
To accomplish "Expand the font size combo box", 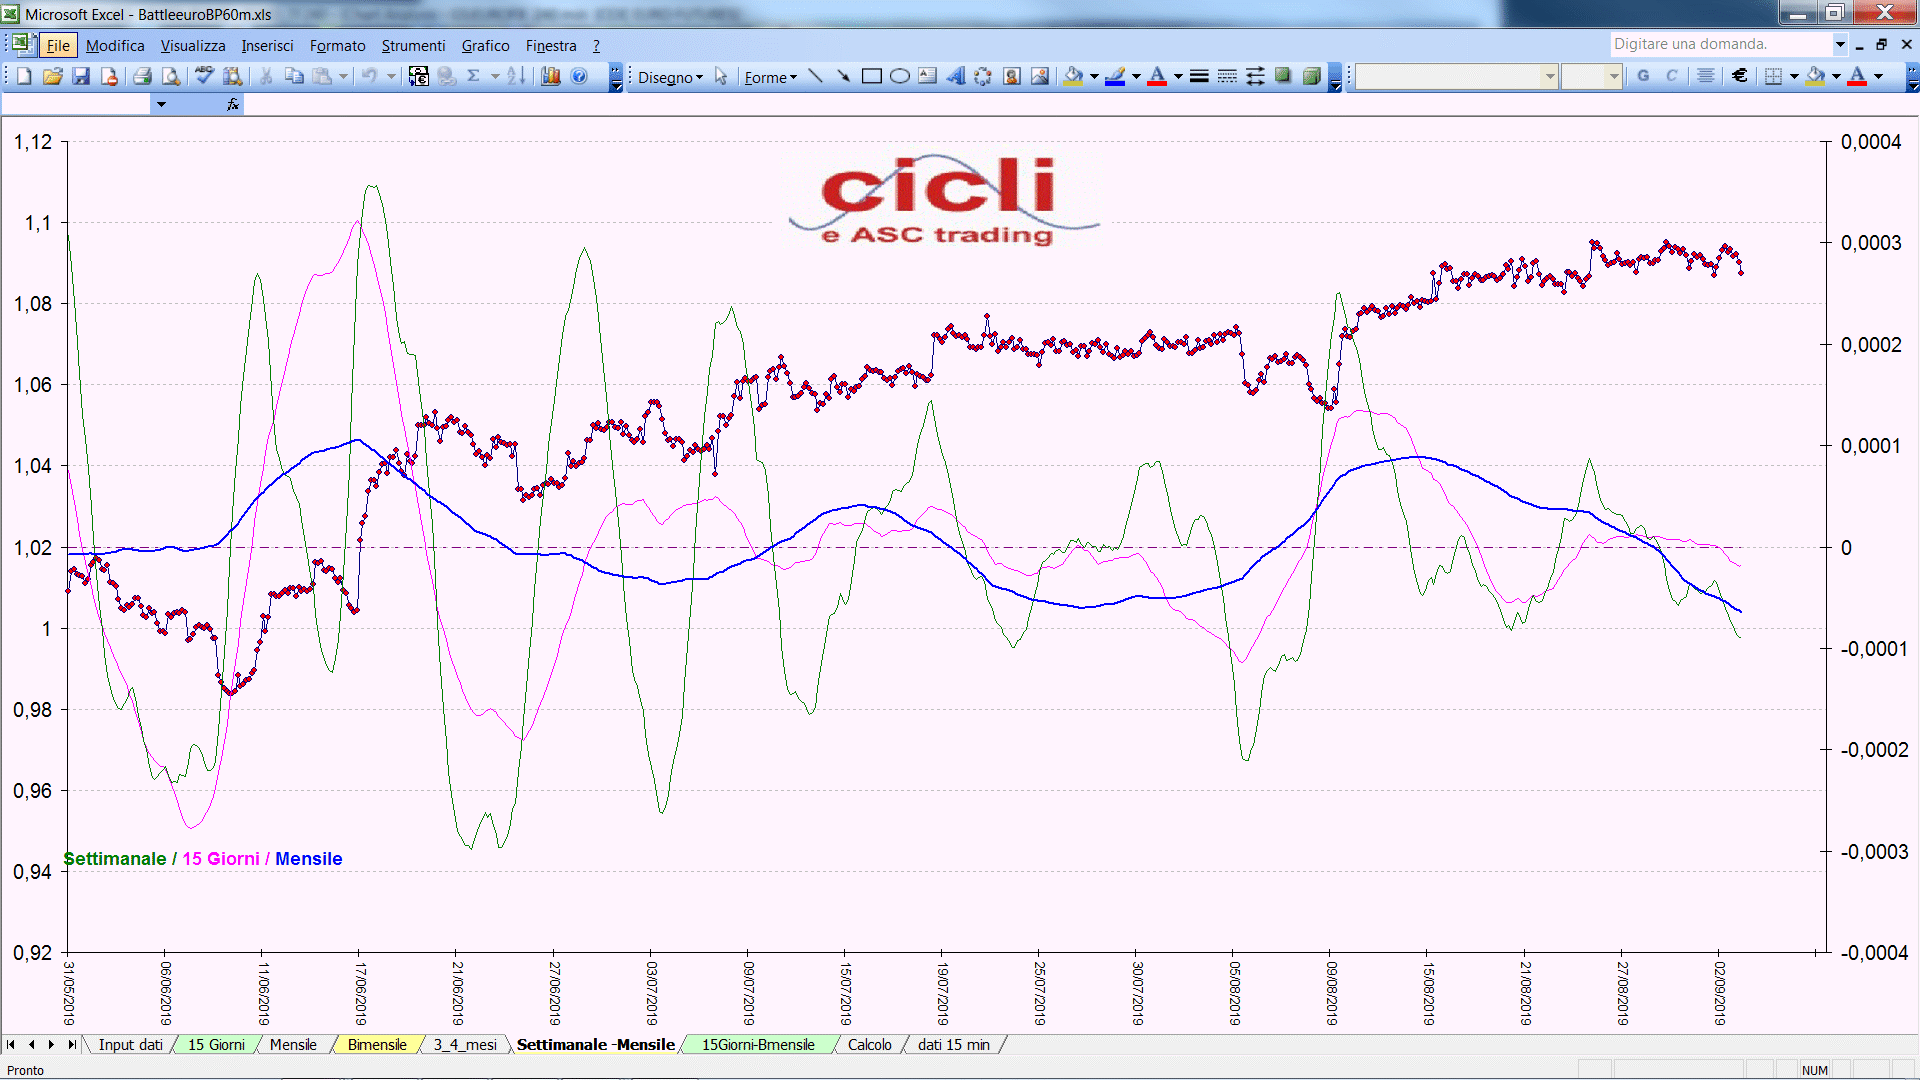I will pyautogui.click(x=1614, y=76).
